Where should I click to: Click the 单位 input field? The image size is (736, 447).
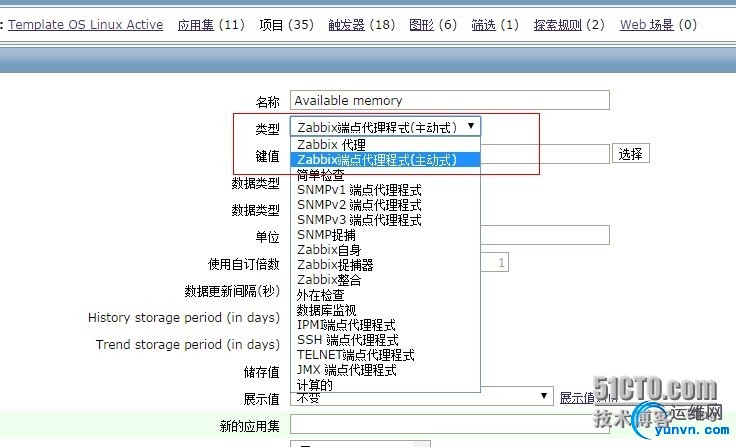click(545, 235)
